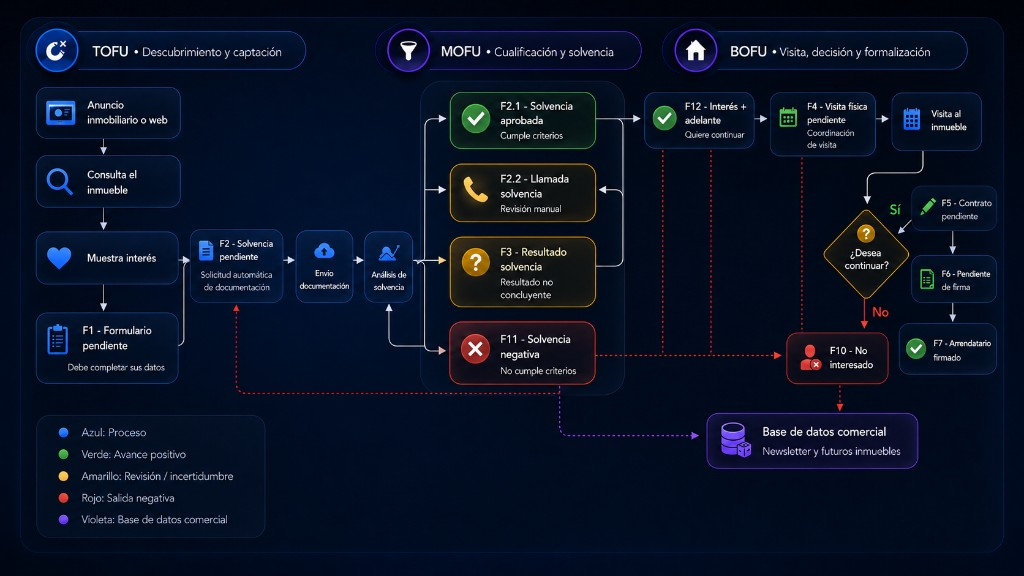
Task: Click the Envío documentación label
Action: [324, 280]
